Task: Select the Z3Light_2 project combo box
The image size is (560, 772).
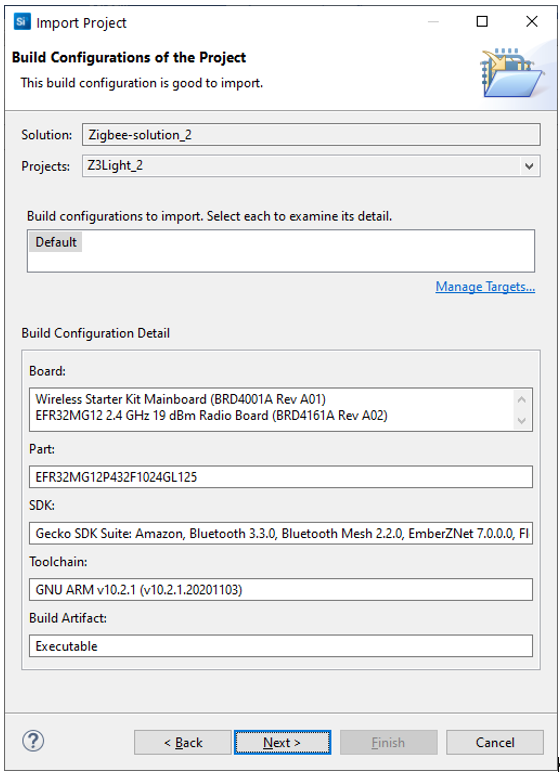Action: coord(311,166)
